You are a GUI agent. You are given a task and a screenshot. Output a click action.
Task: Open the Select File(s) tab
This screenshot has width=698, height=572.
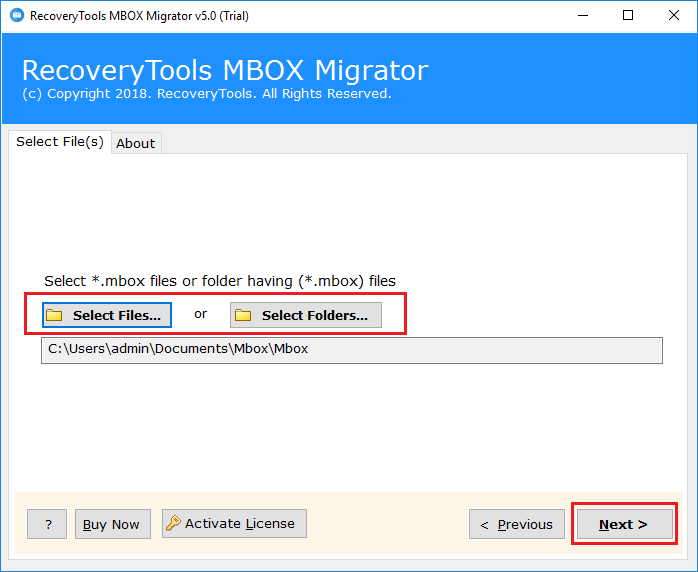(60, 142)
